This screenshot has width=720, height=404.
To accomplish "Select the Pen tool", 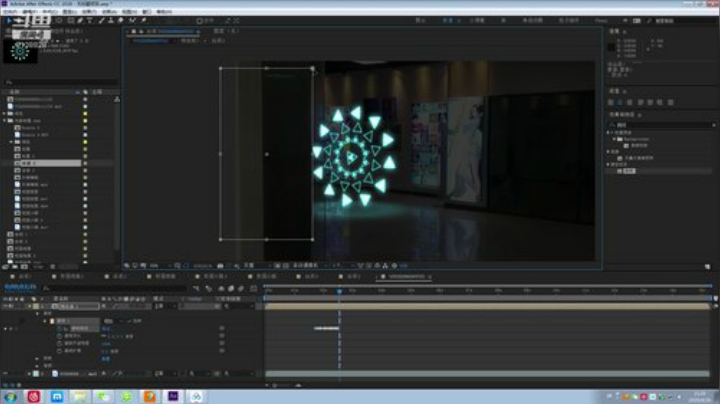I will point(80,21).
